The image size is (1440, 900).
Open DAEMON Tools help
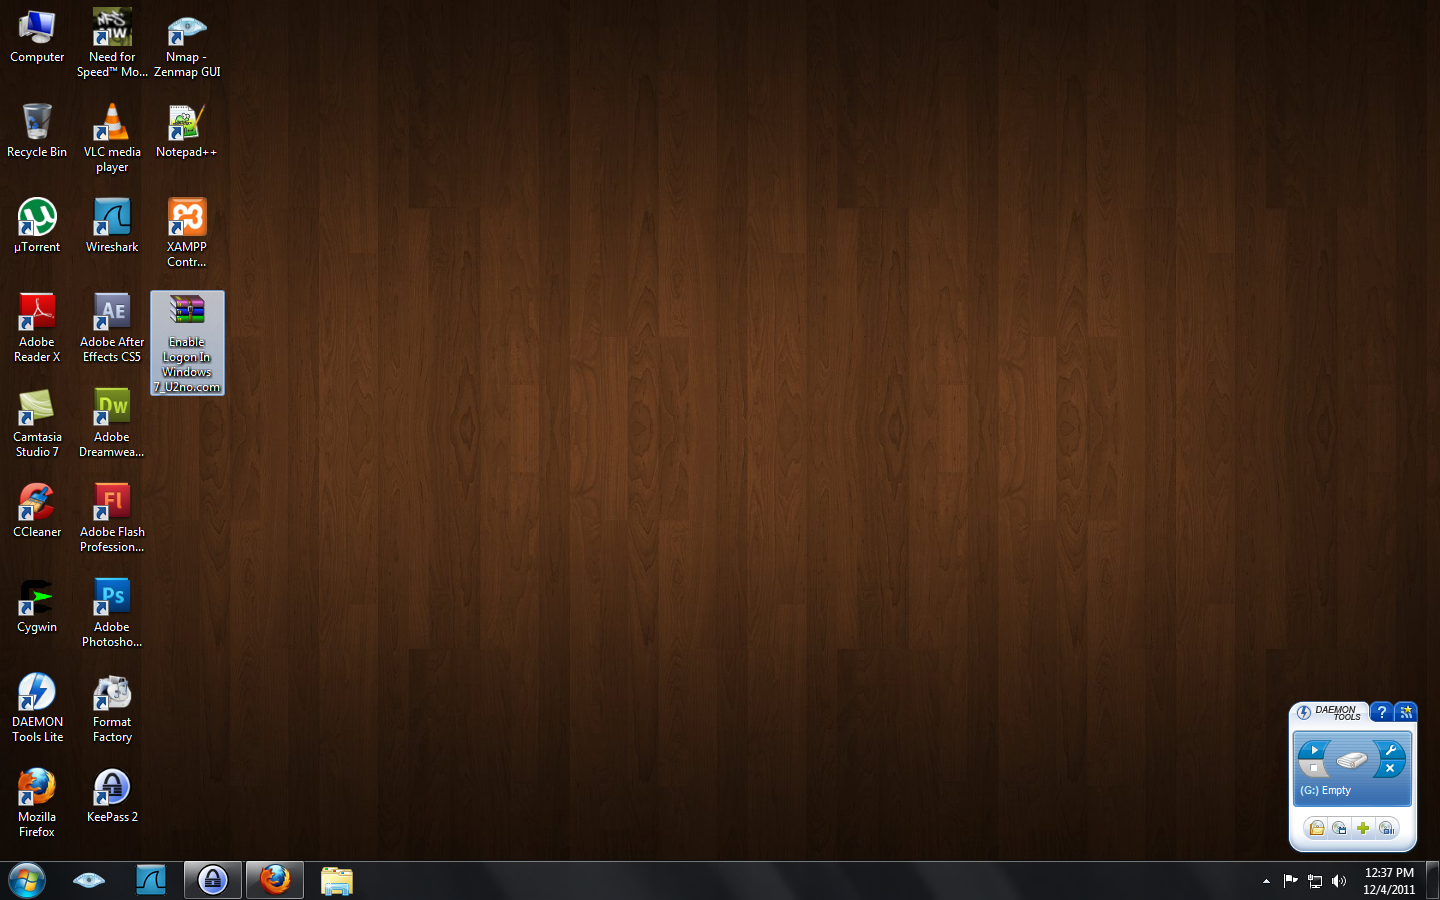point(1382,712)
